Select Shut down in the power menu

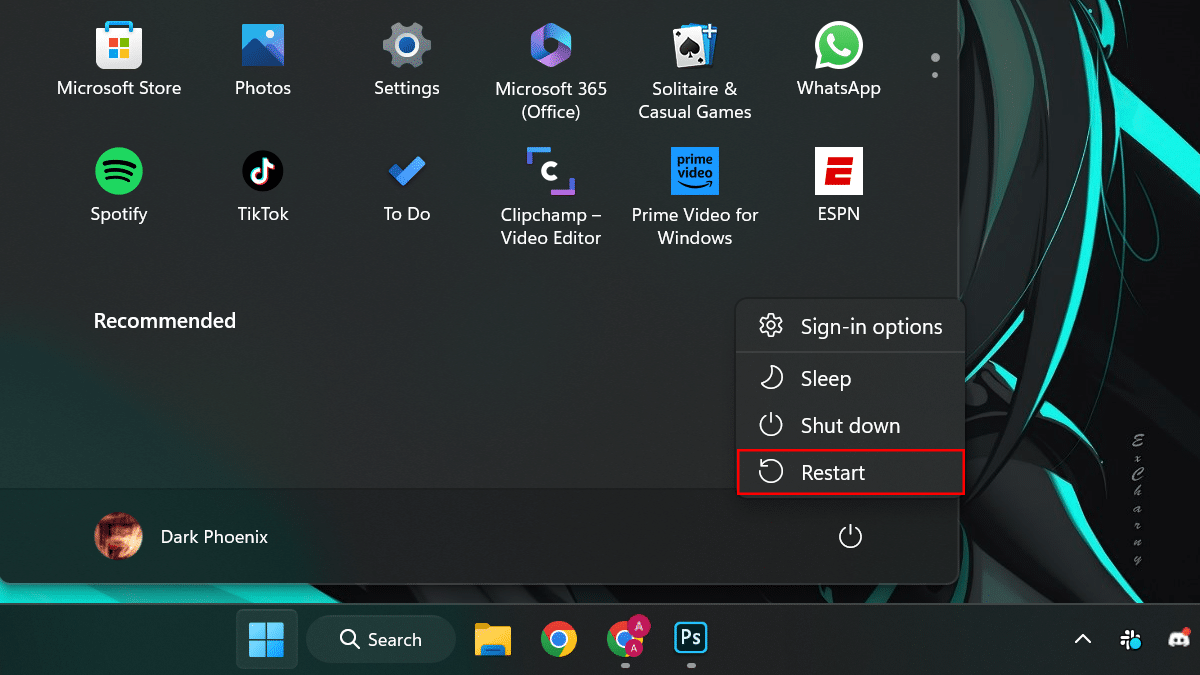pyautogui.click(x=851, y=426)
